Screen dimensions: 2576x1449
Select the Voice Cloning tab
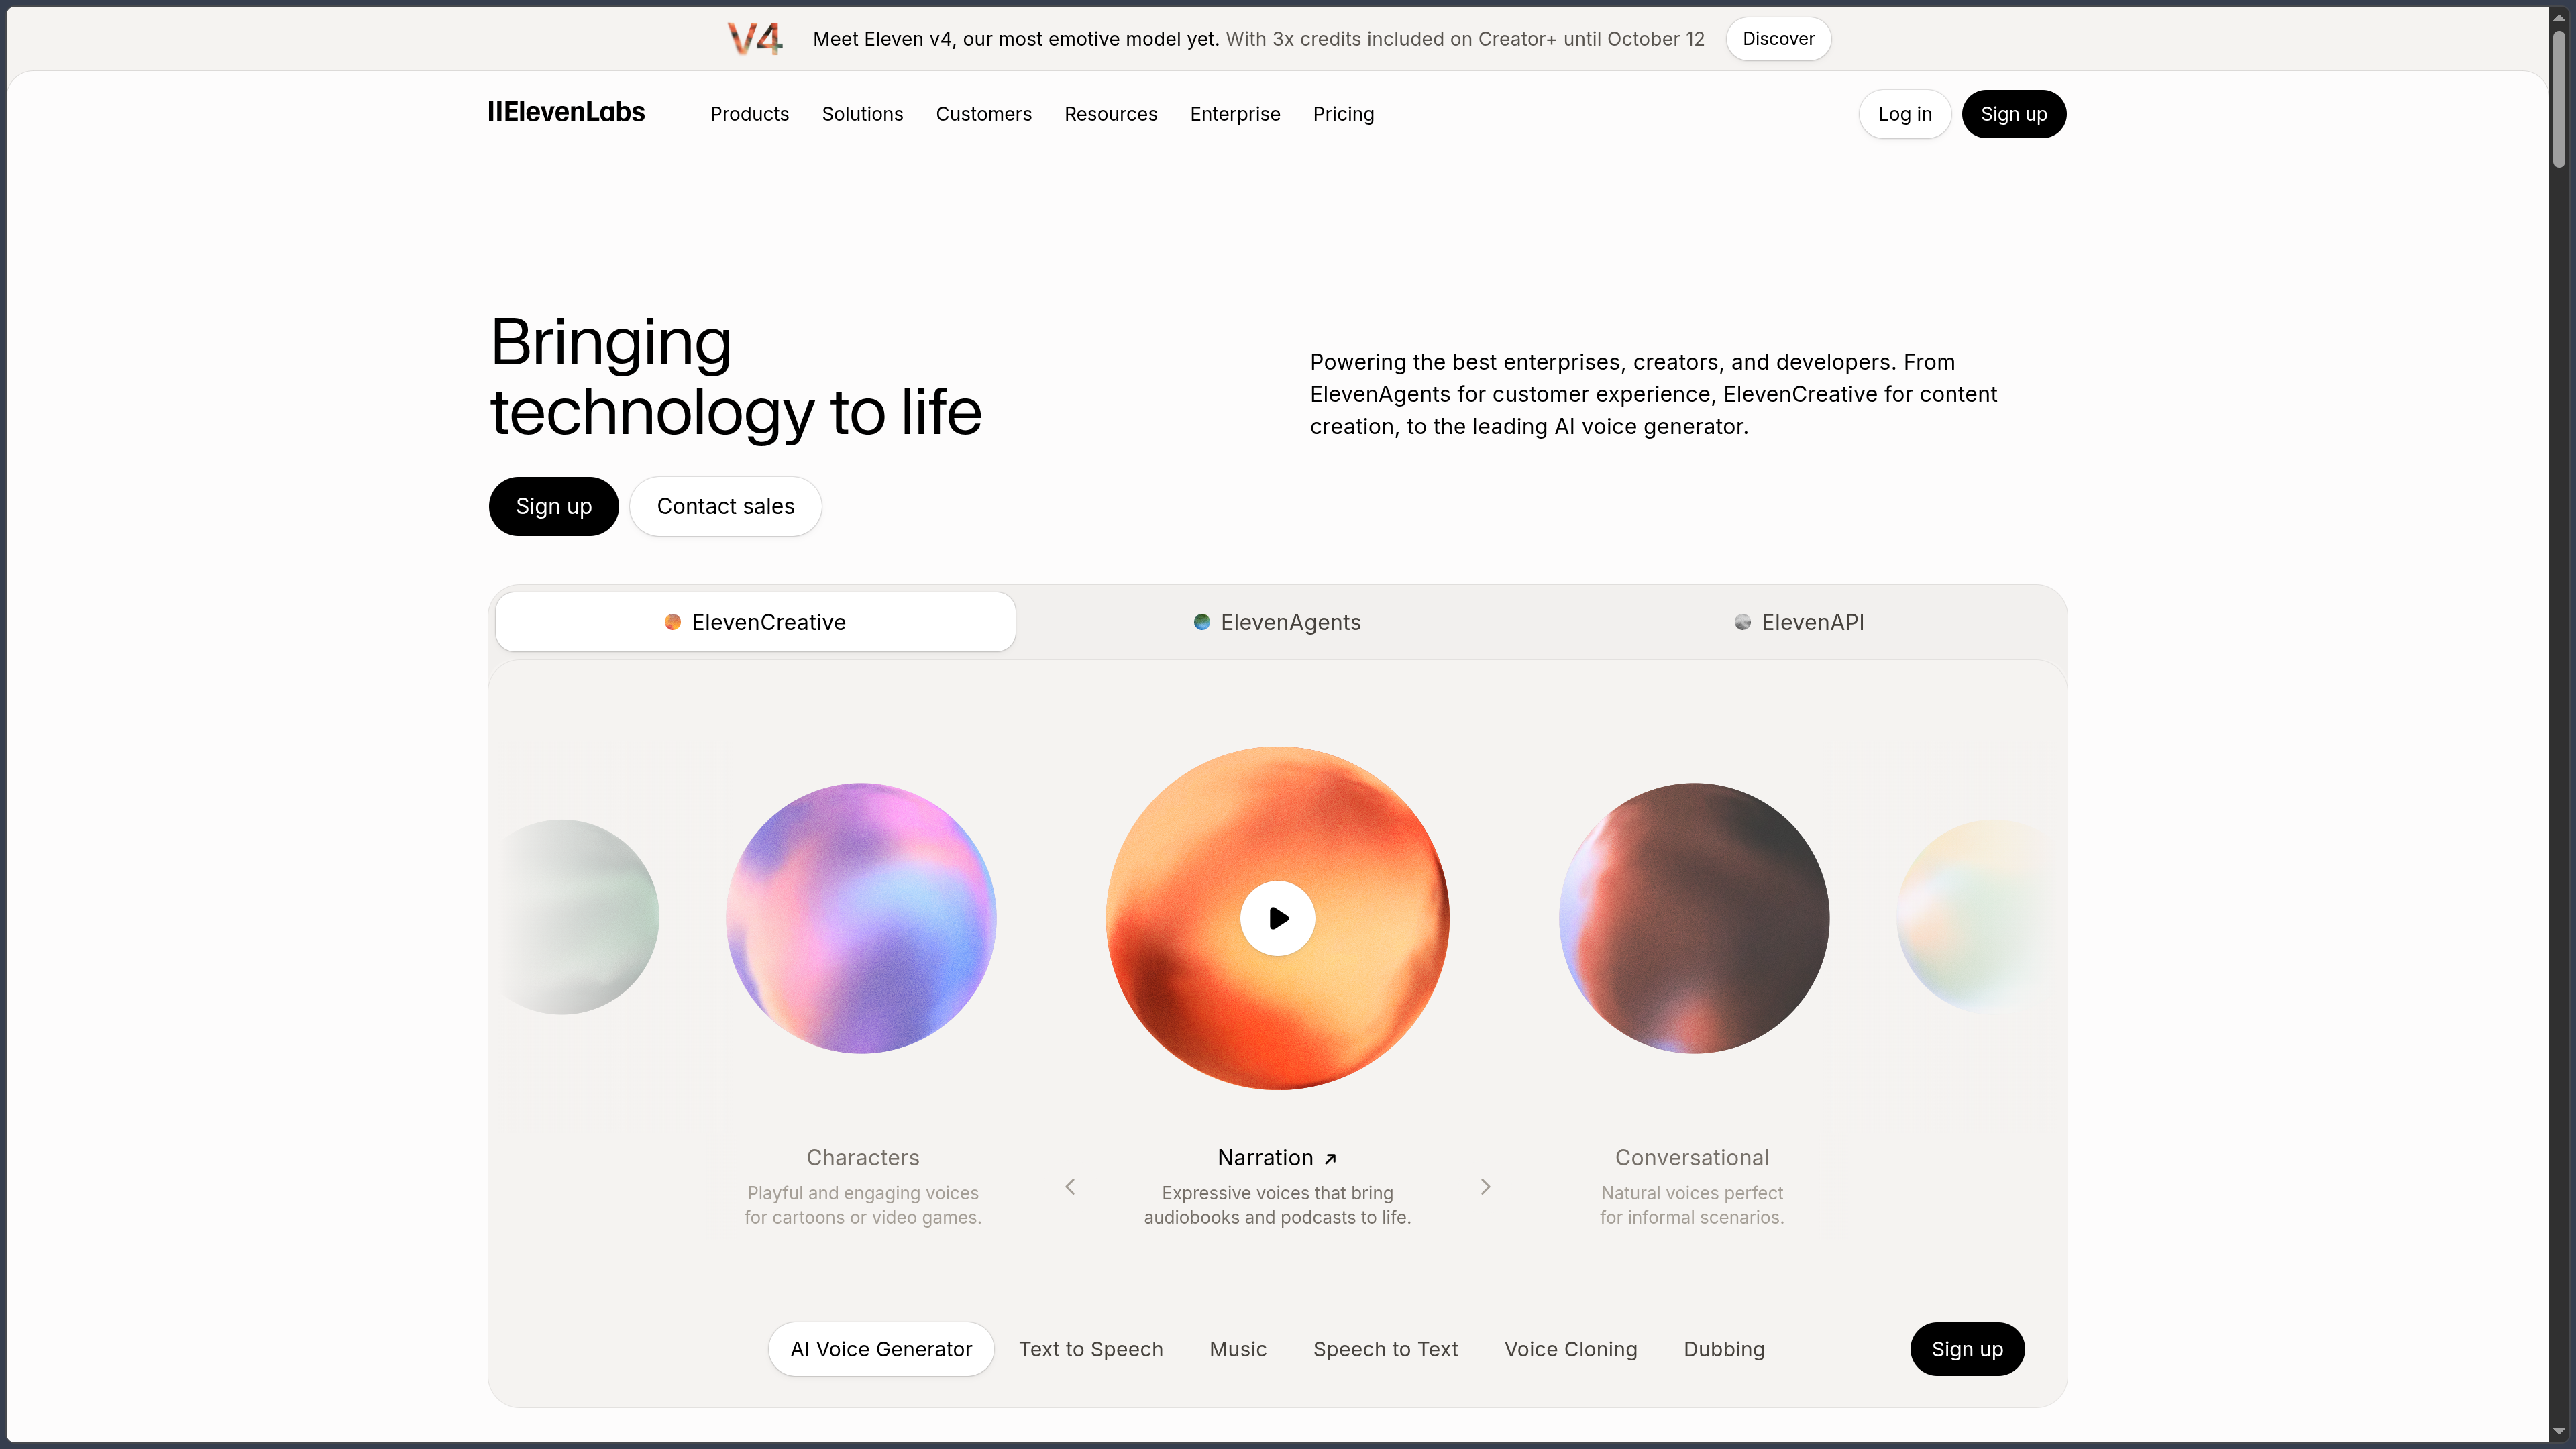pyautogui.click(x=1570, y=1349)
